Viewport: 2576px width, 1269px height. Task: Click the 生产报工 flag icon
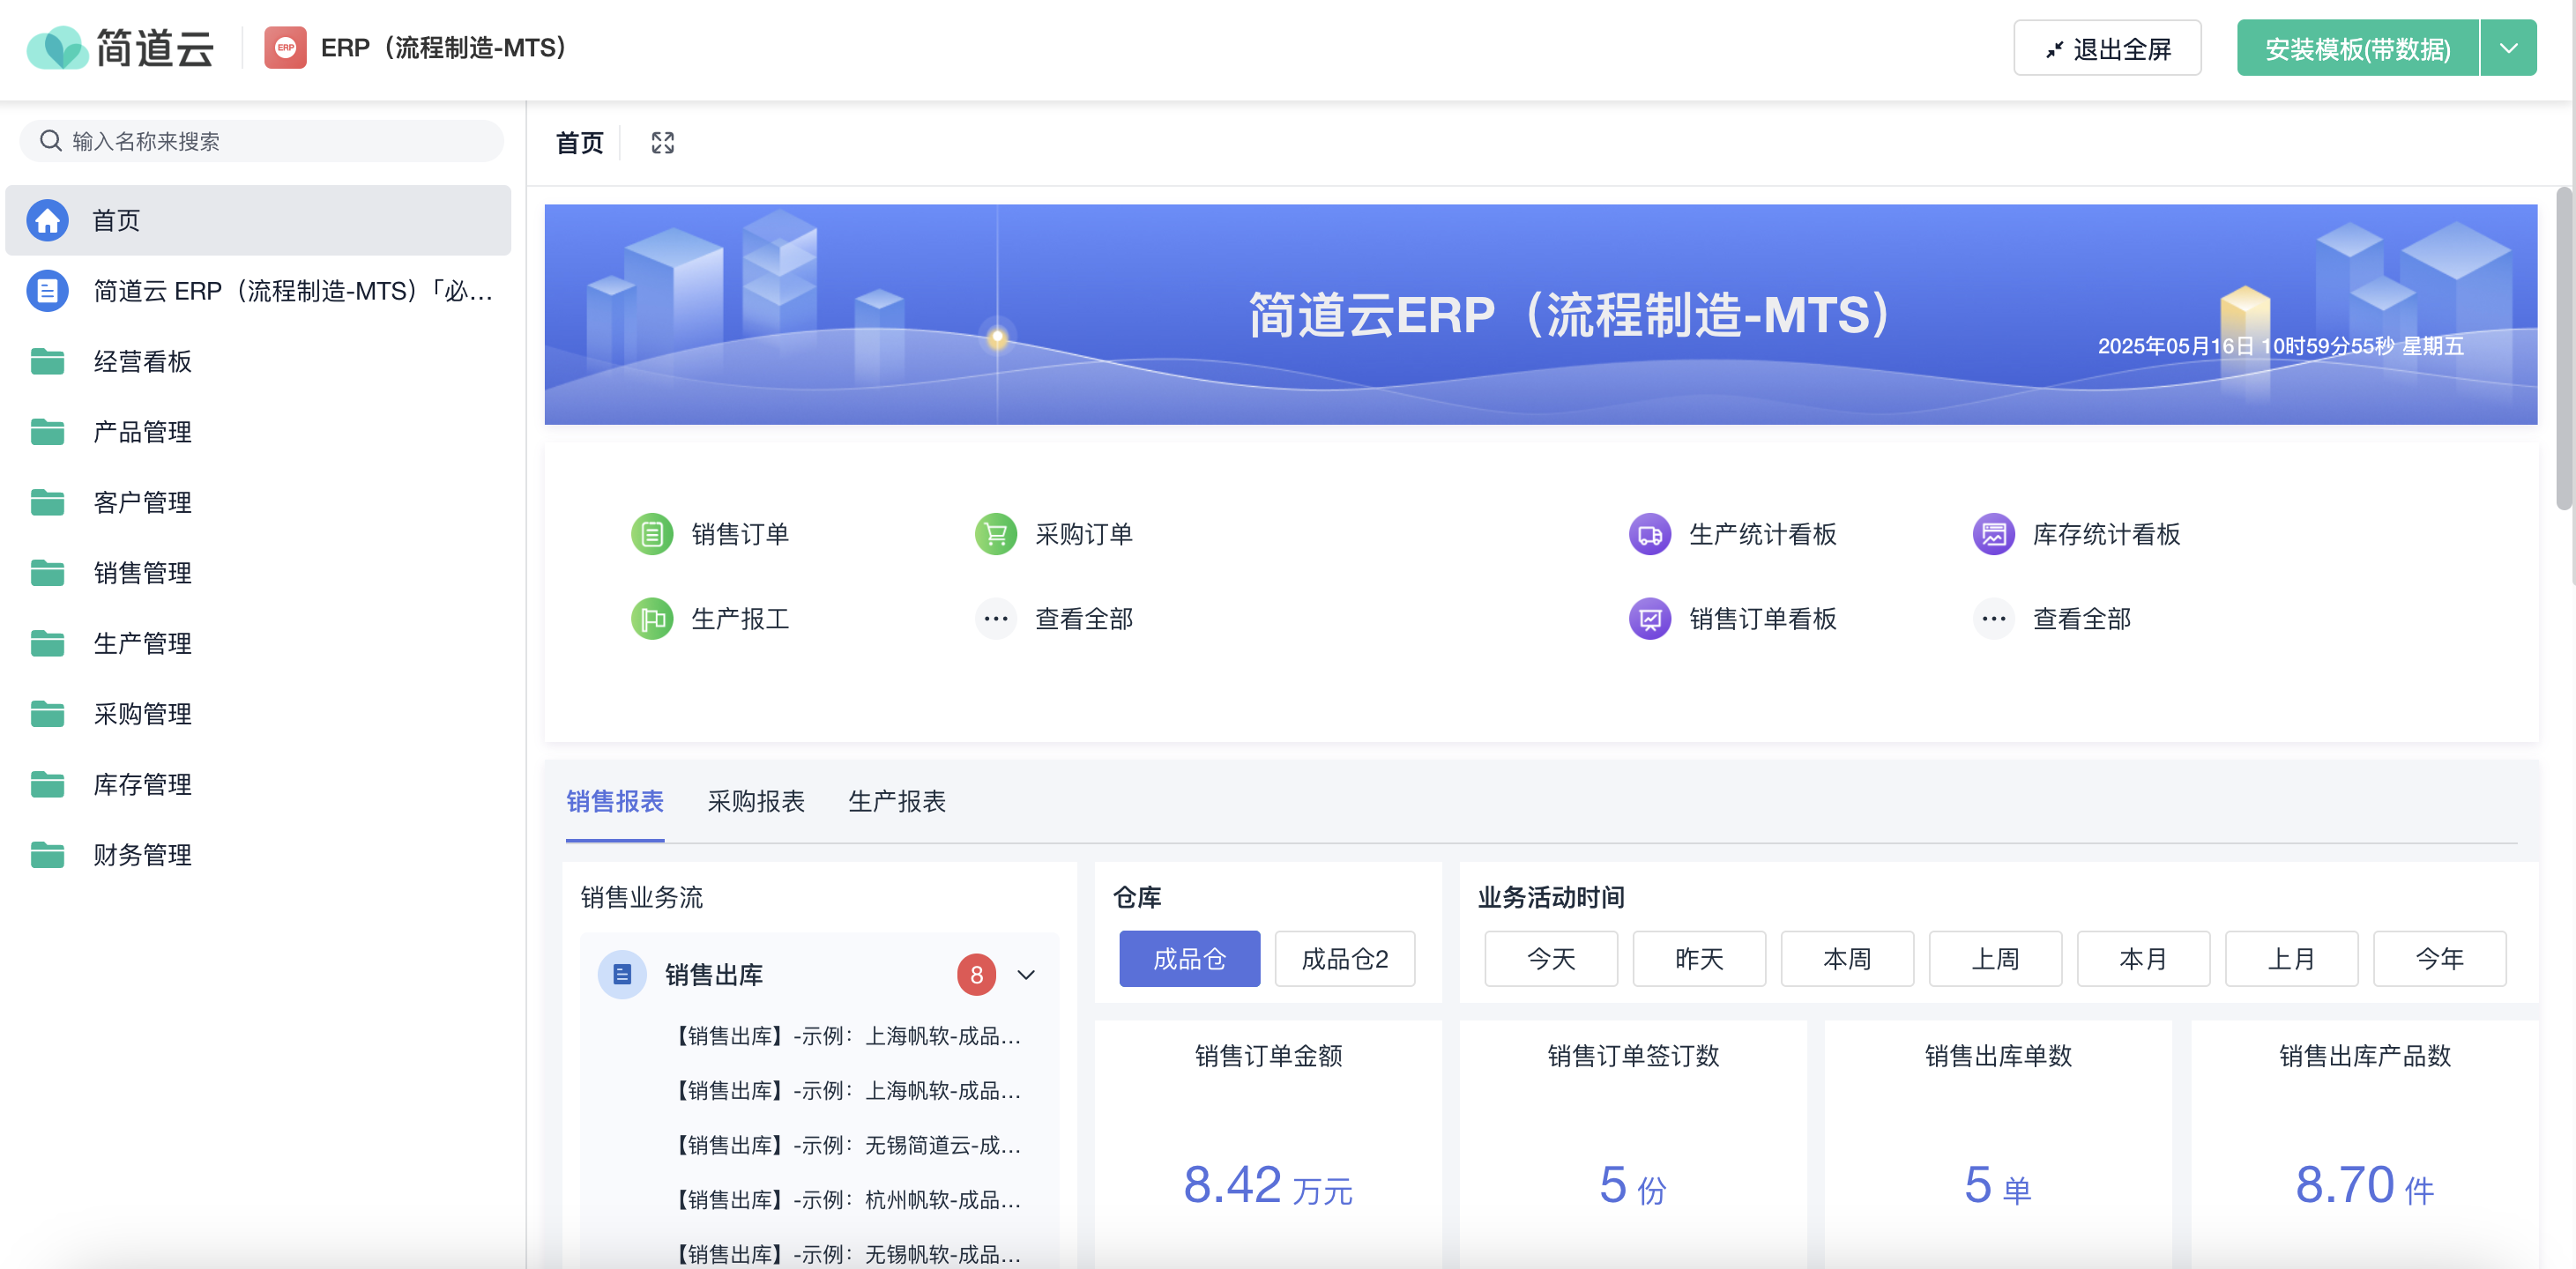pos(652,619)
